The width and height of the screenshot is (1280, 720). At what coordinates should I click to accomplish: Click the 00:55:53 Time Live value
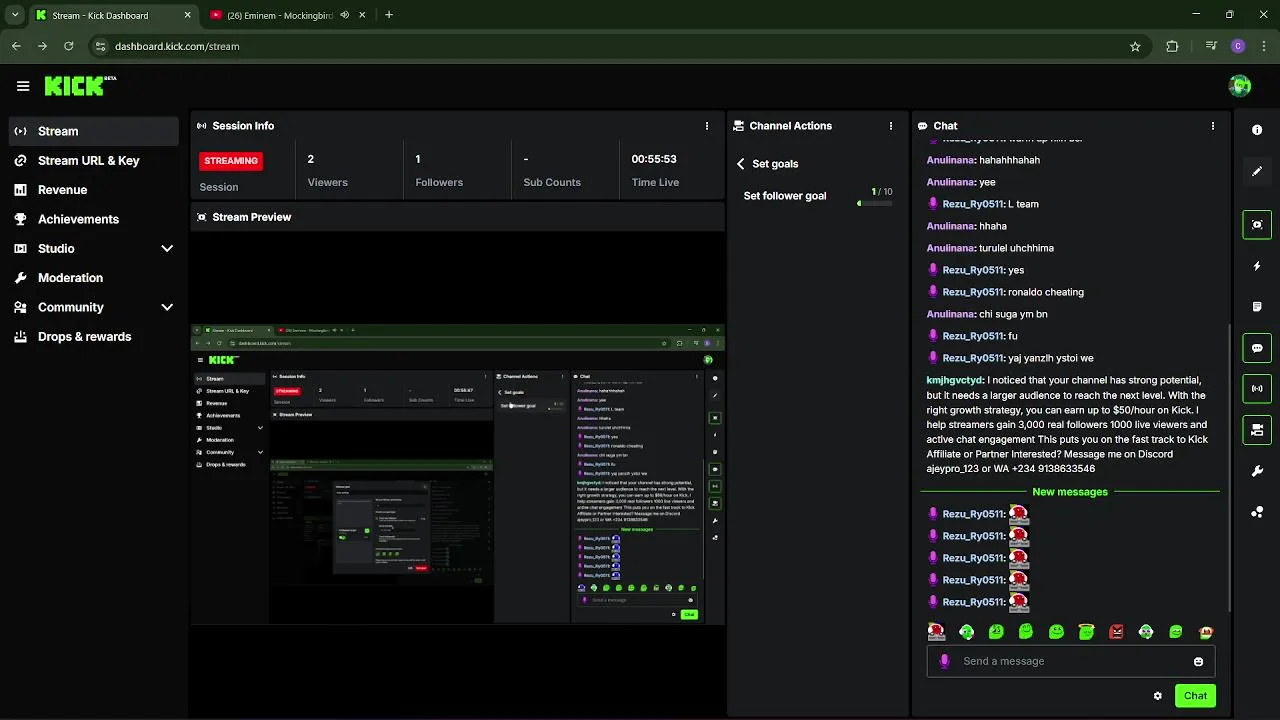[654, 159]
